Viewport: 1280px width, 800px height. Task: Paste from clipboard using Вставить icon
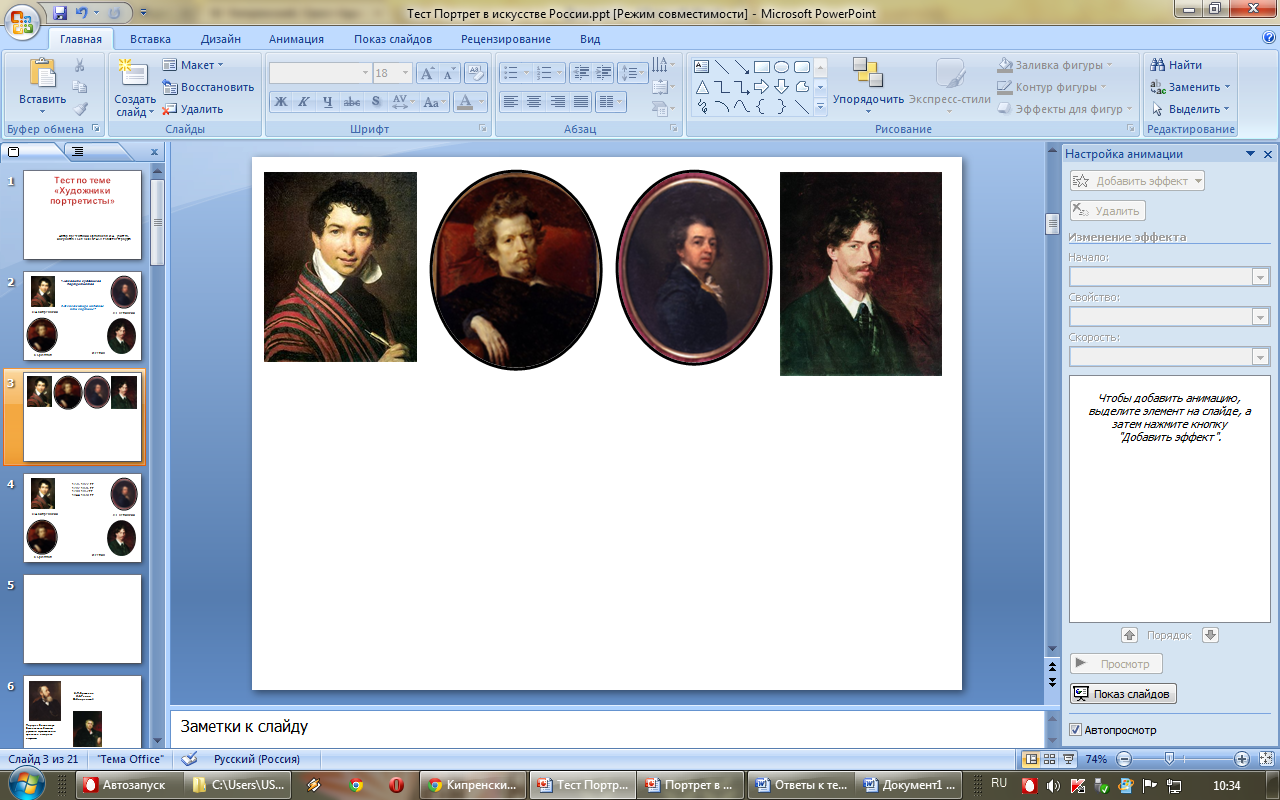coord(42,74)
